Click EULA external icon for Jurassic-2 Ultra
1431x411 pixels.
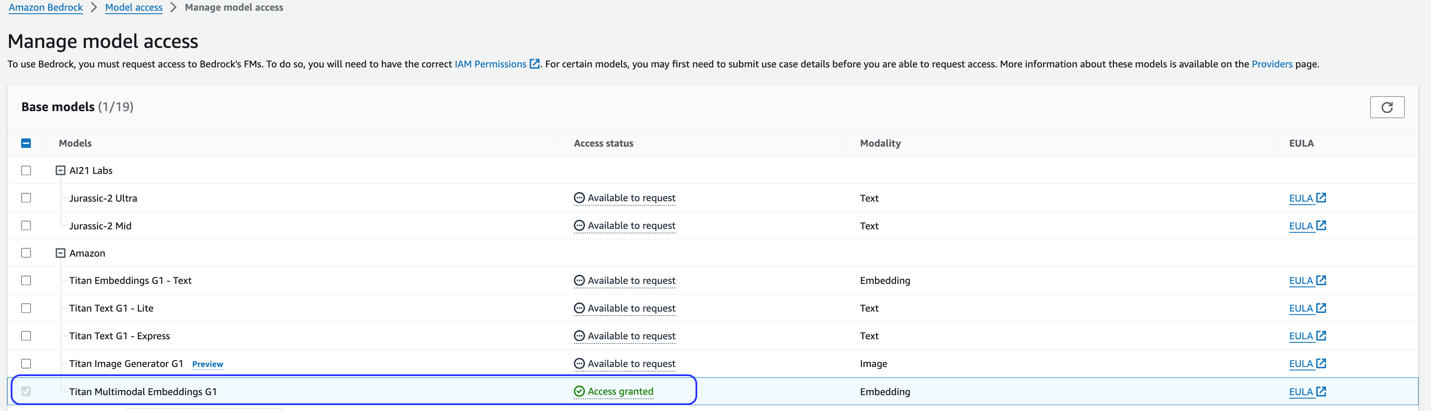pos(1321,198)
